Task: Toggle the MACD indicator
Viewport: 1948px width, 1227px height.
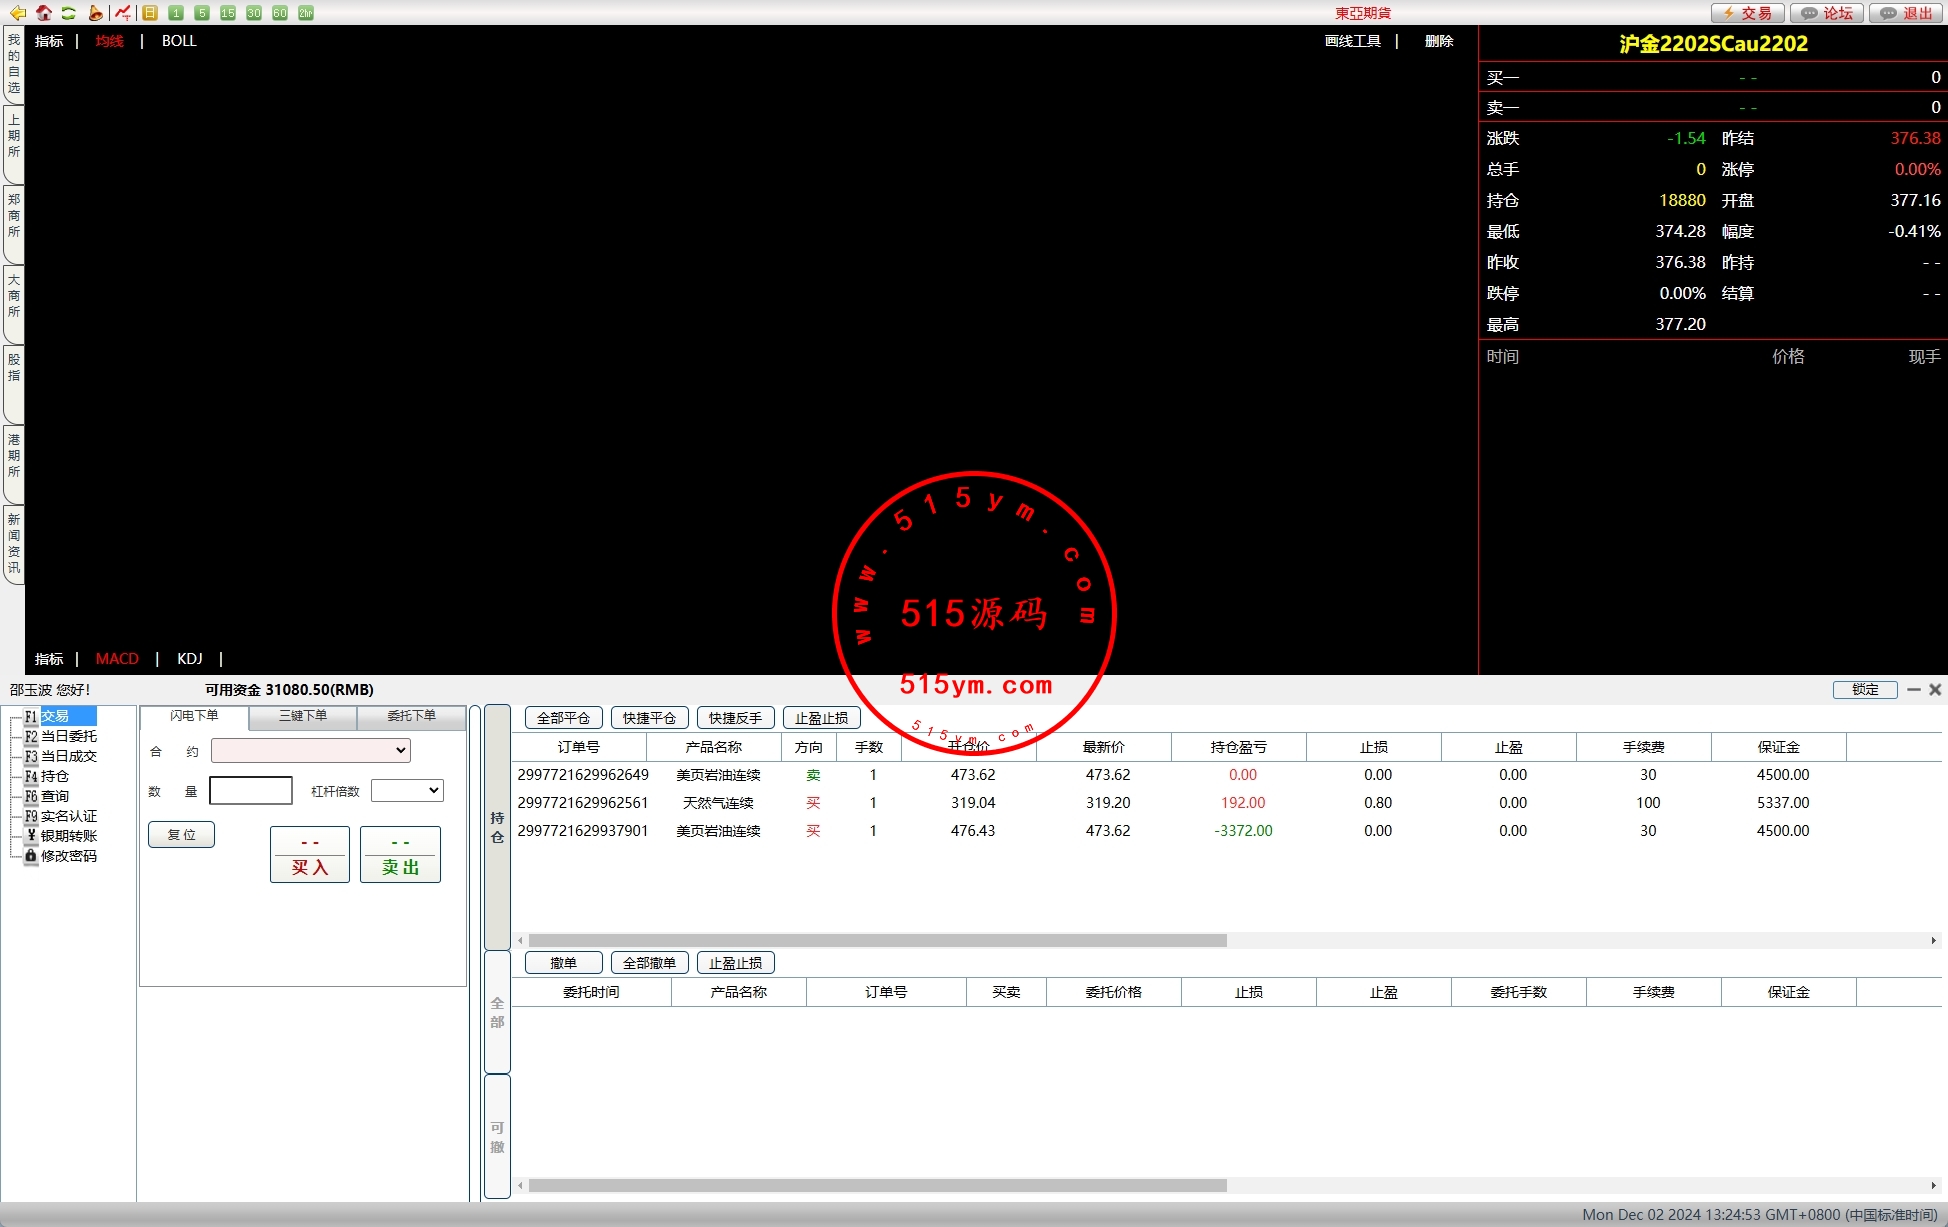Action: coord(117,659)
